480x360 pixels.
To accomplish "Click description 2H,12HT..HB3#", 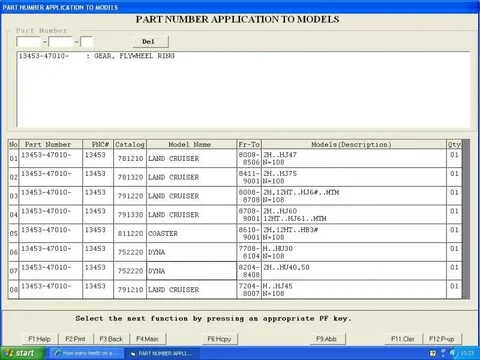I will coord(290,230).
